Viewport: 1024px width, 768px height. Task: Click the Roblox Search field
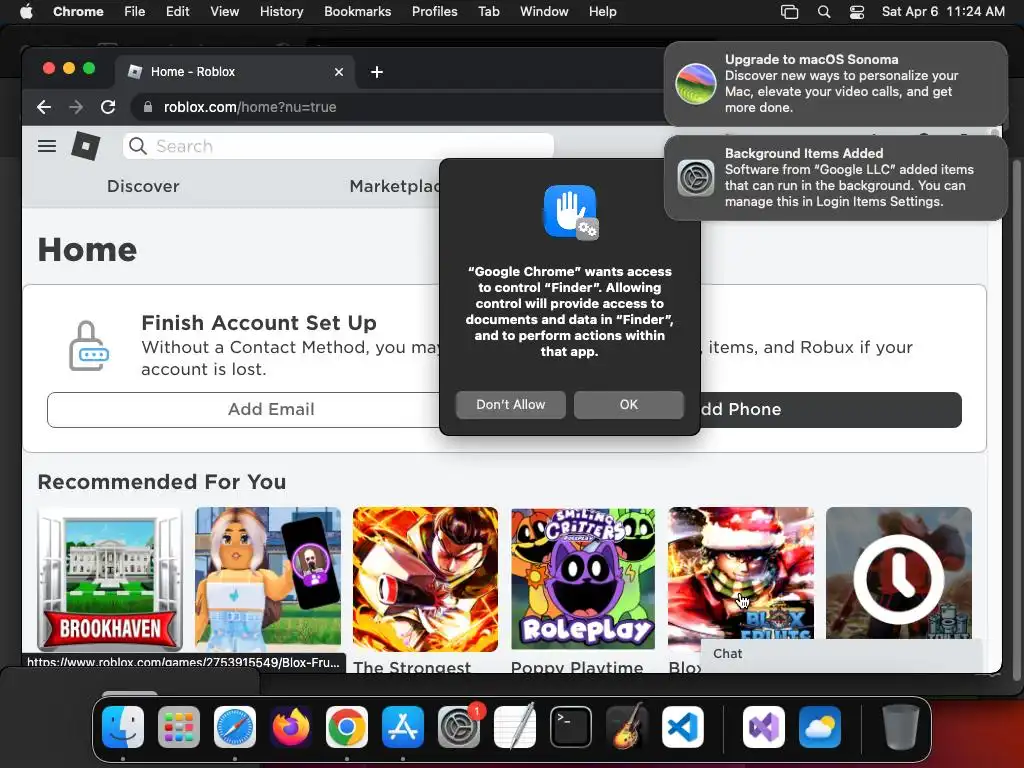338,146
